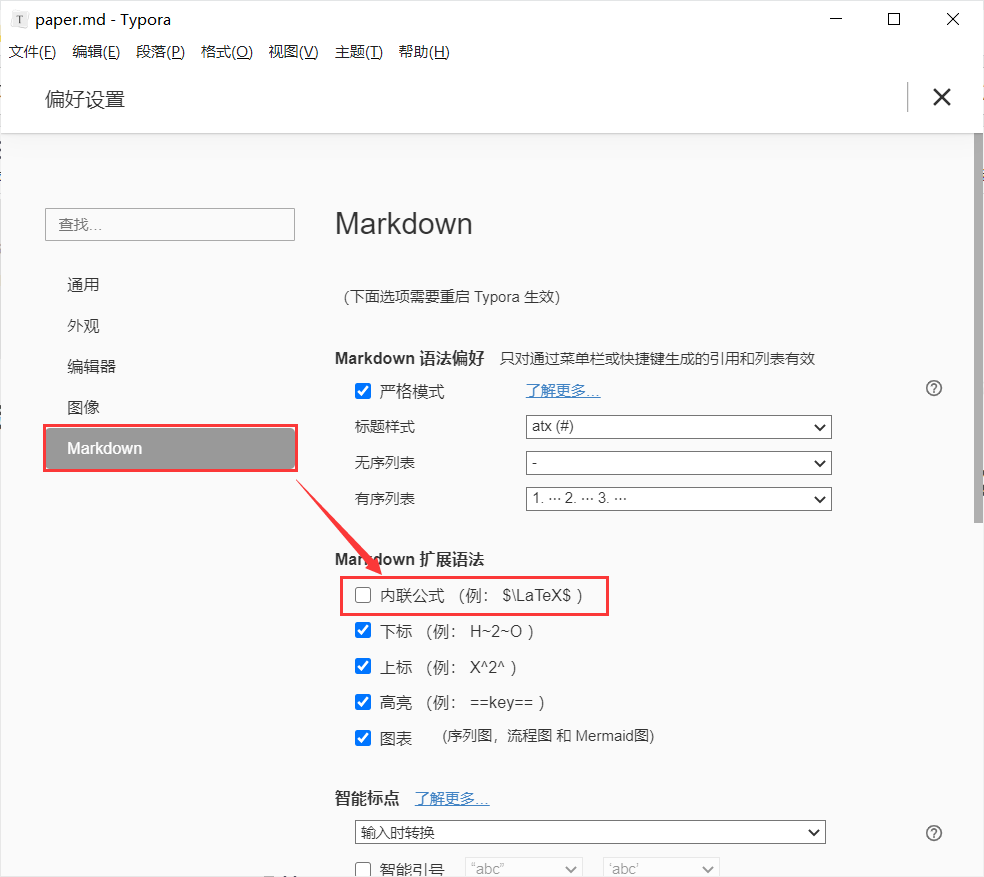Click the help icon beside Markdown syntax settings
984x877 pixels.
point(933,388)
